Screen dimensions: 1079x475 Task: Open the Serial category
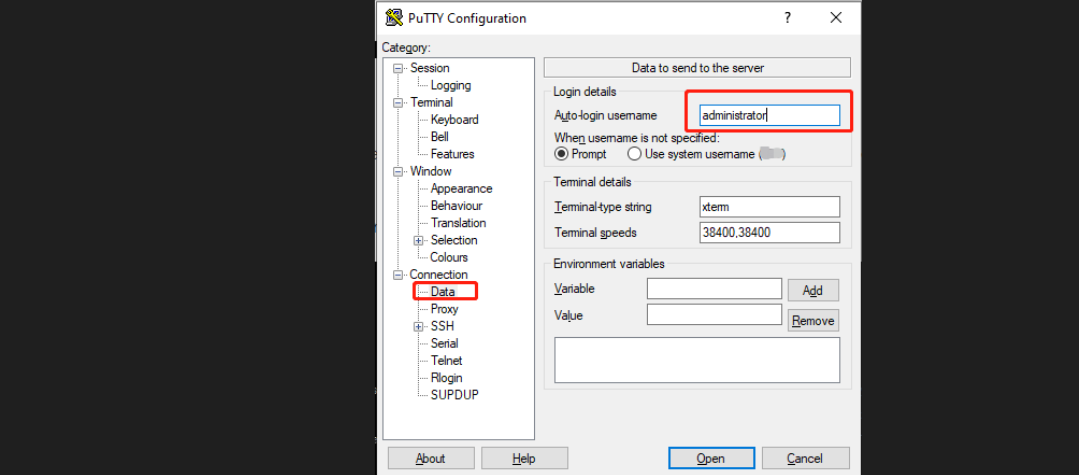445,344
